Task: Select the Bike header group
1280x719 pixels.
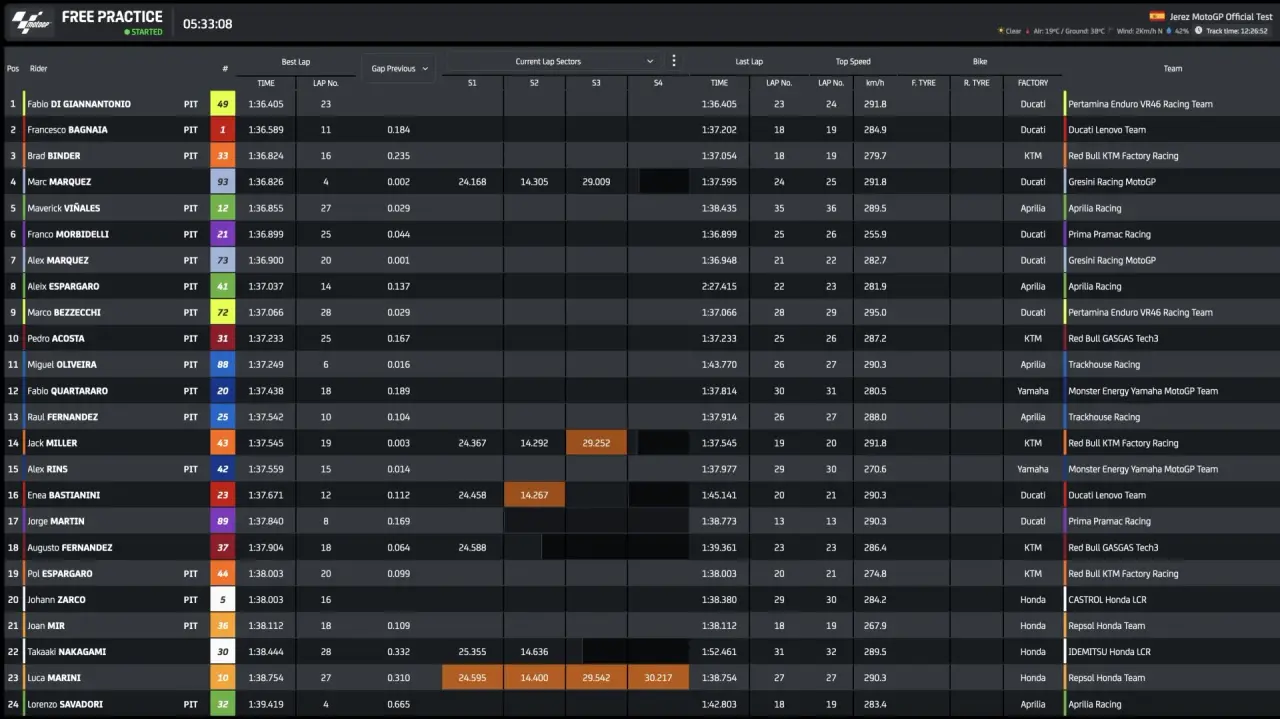Action: (x=980, y=62)
